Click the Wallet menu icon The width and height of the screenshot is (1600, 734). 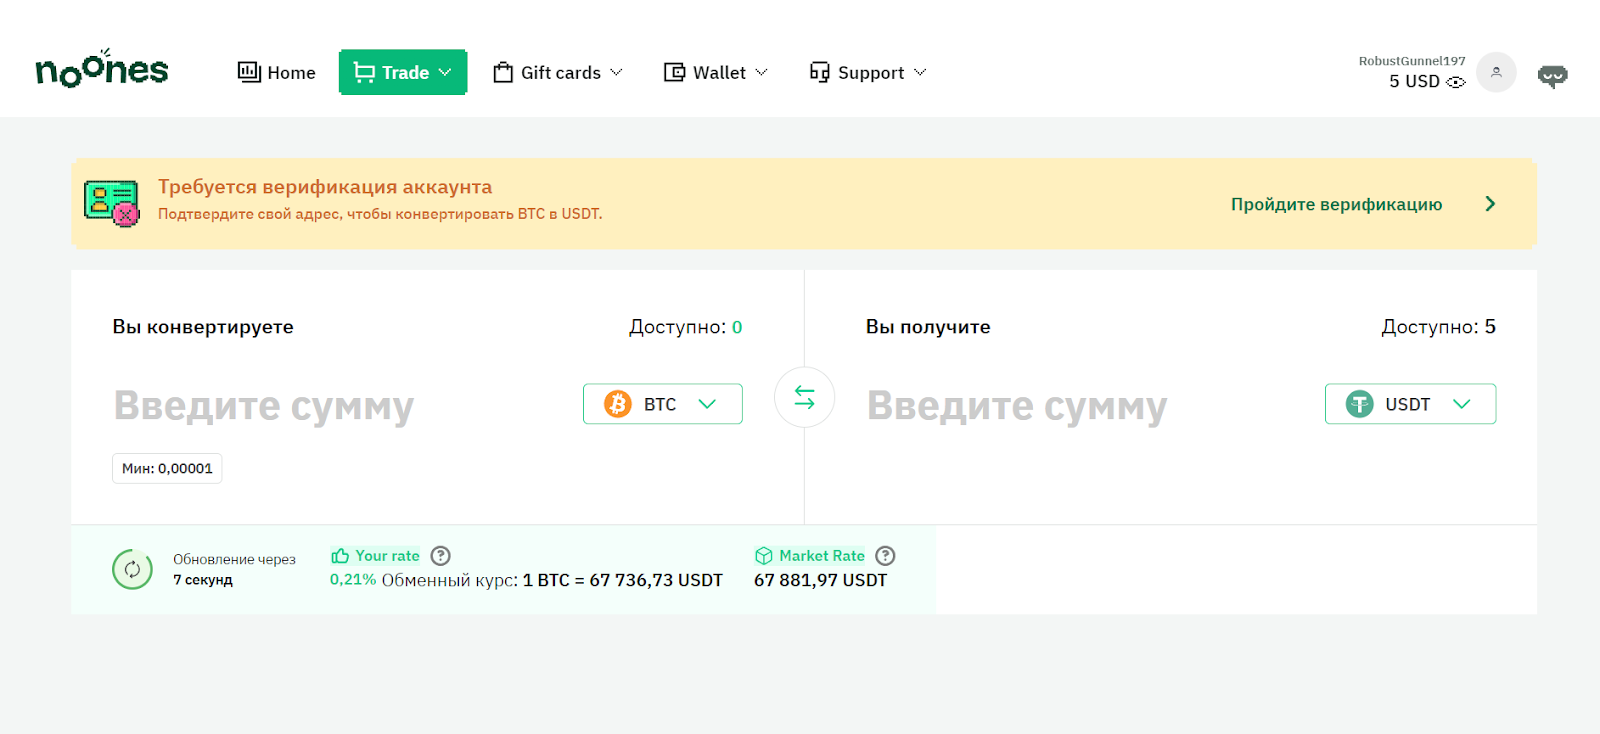(x=675, y=72)
